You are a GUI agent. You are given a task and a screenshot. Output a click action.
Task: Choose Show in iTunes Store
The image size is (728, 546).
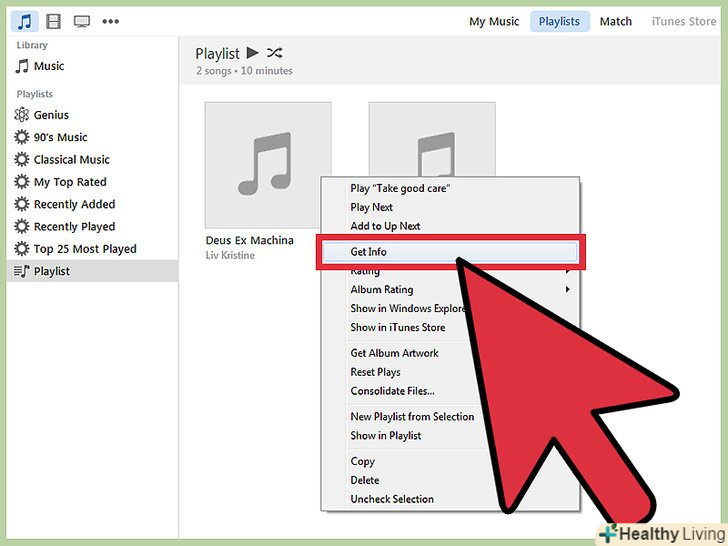click(x=398, y=327)
